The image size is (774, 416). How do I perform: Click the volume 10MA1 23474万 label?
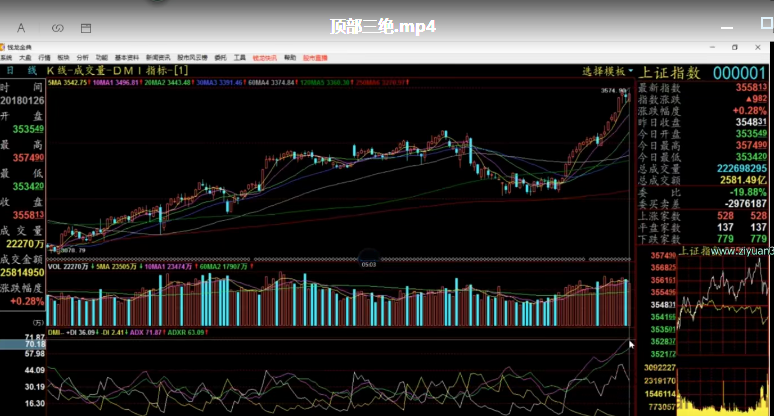click(x=168, y=266)
